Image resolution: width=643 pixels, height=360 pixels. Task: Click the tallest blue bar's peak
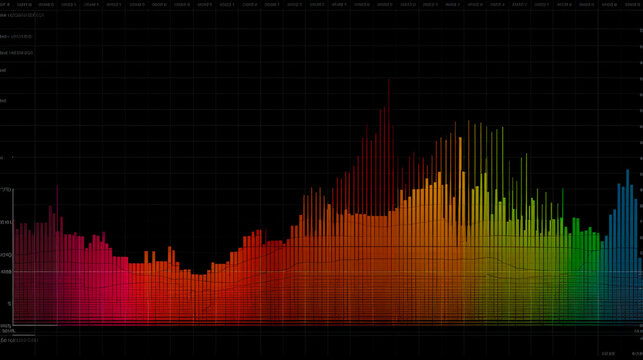(x=627, y=172)
